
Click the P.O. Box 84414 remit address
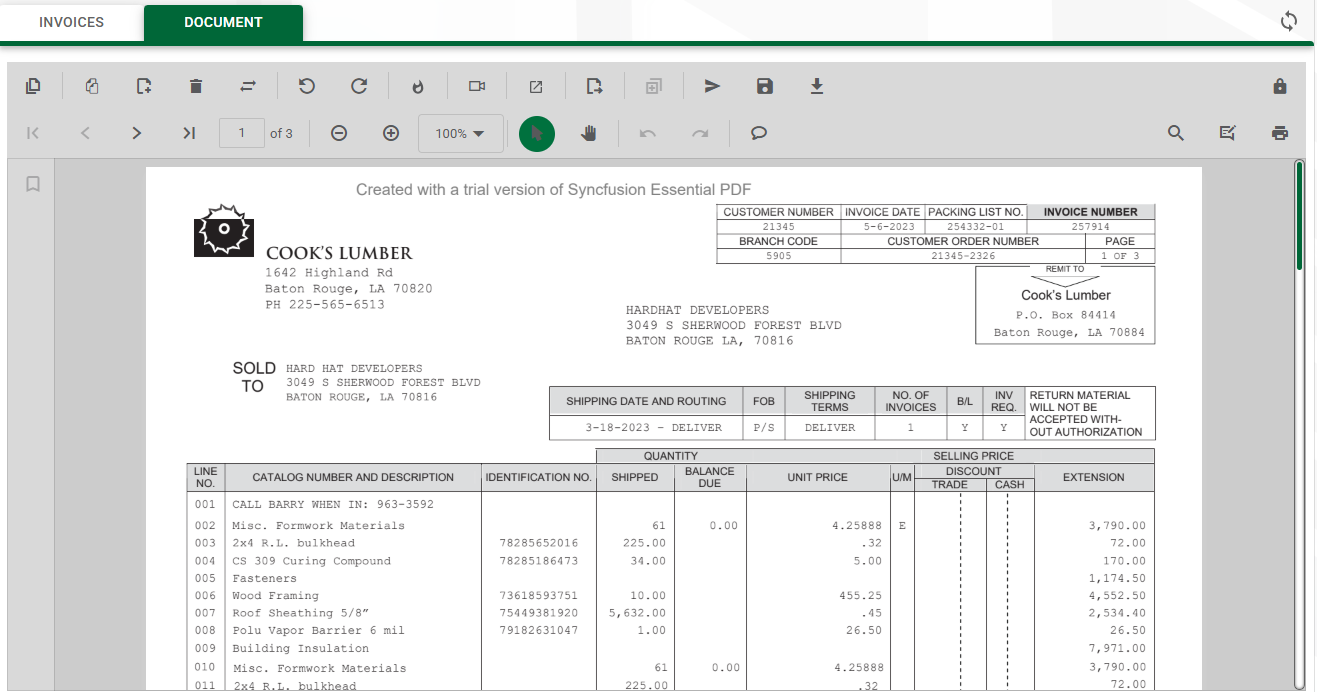(1066, 315)
